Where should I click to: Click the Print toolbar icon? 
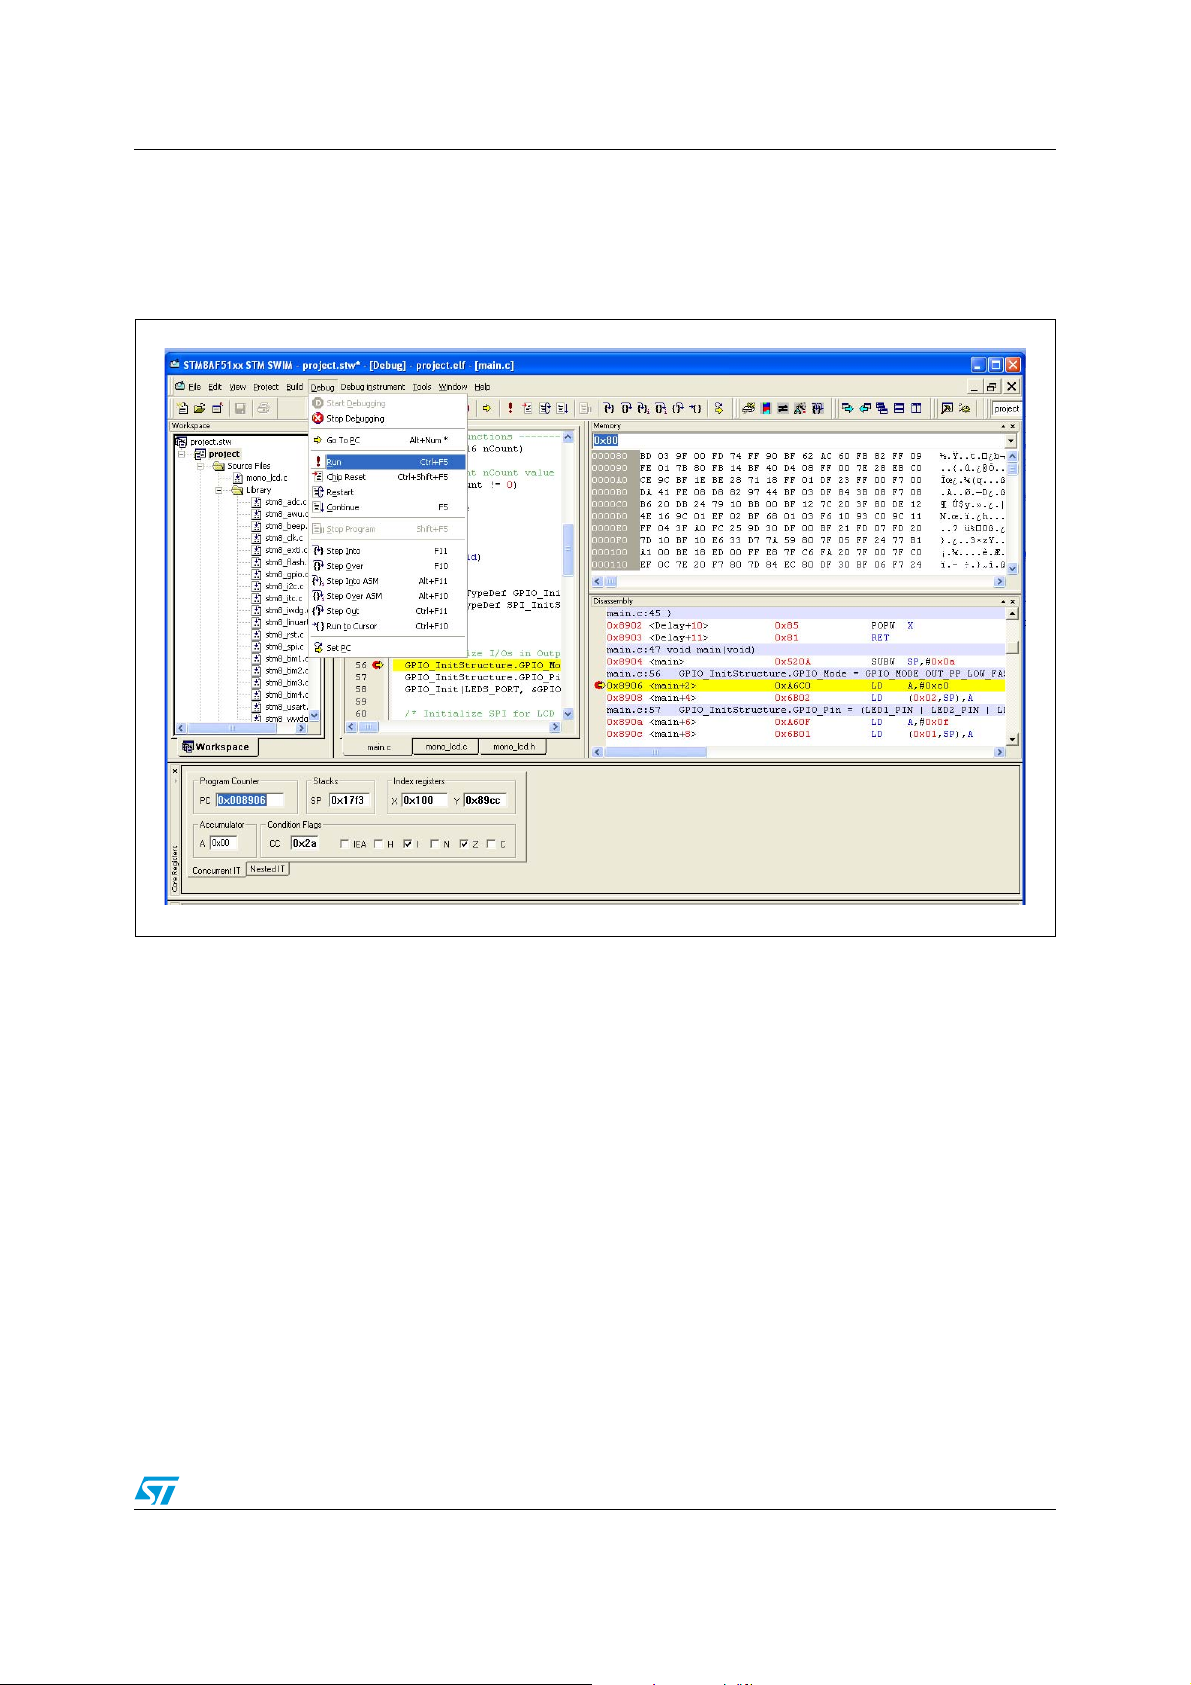point(263,408)
